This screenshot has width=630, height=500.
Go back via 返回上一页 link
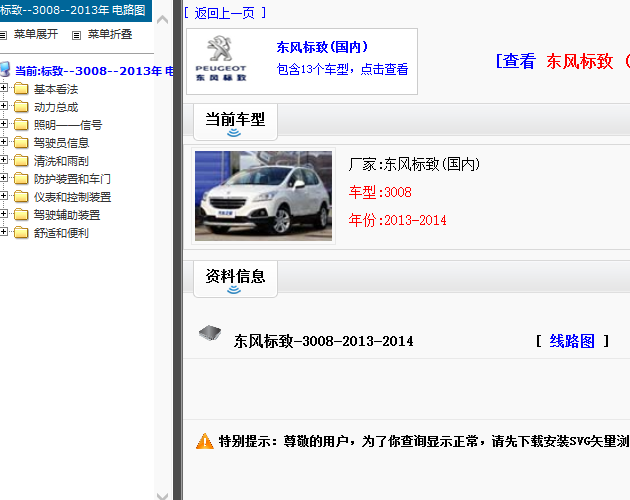coord(225,13)
